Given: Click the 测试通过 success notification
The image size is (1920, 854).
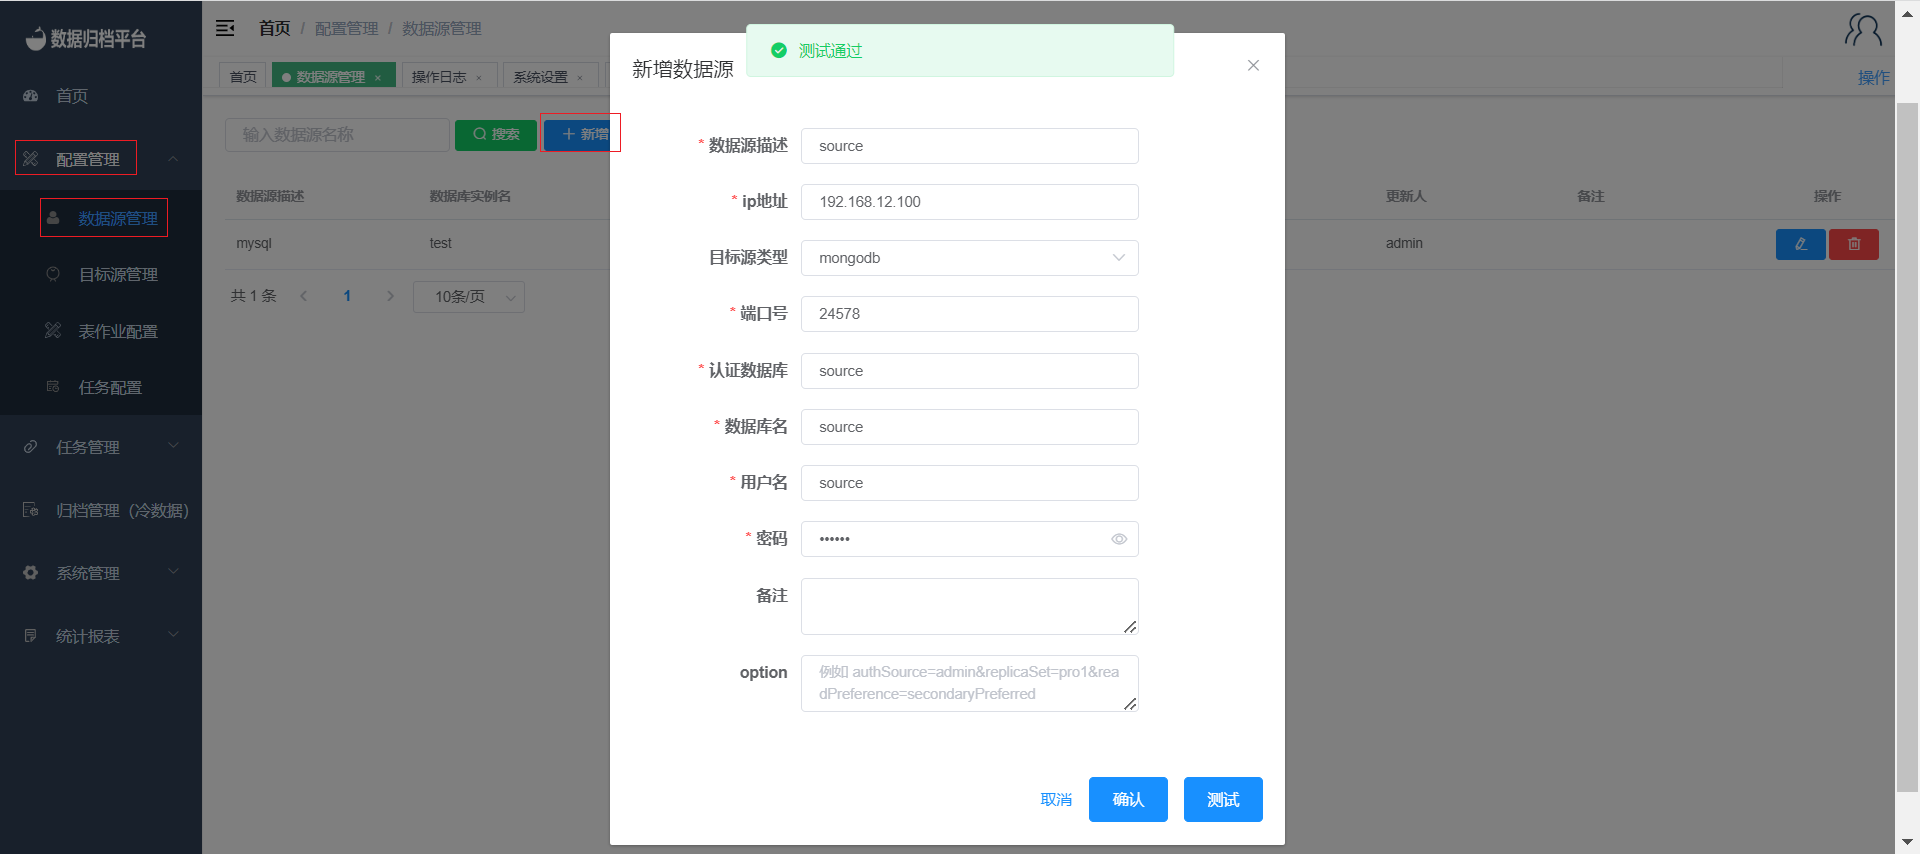Looking at the screenshot, I should (x=960, y=51).
